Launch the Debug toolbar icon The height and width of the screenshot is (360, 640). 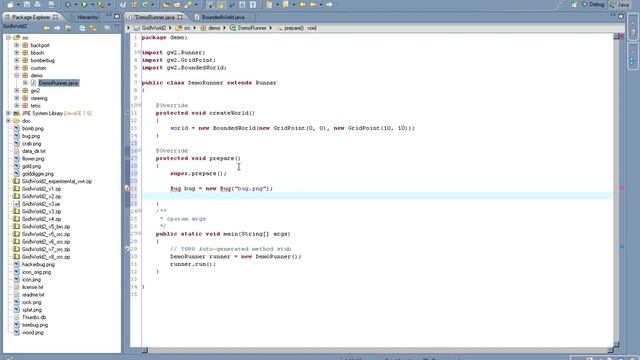click(68, 4)
